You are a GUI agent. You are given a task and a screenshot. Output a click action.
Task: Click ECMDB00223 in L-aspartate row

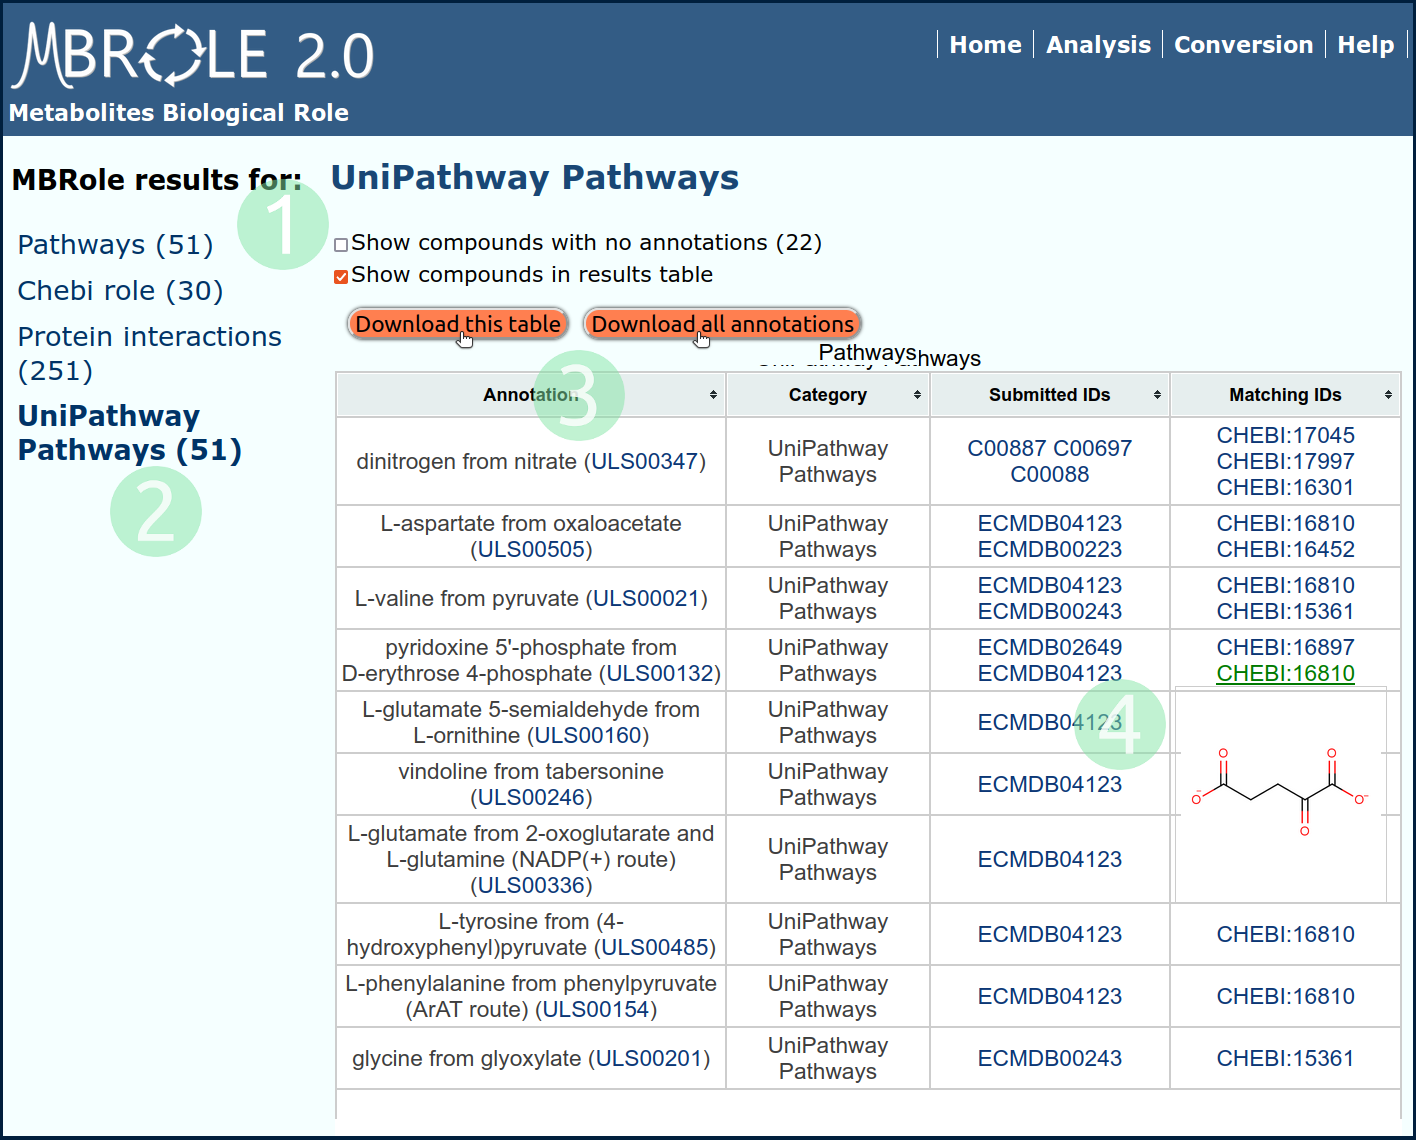point(1050,549)
